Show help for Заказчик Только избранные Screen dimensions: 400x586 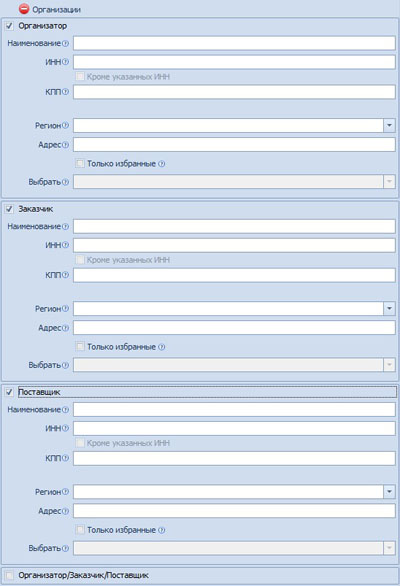161,347
